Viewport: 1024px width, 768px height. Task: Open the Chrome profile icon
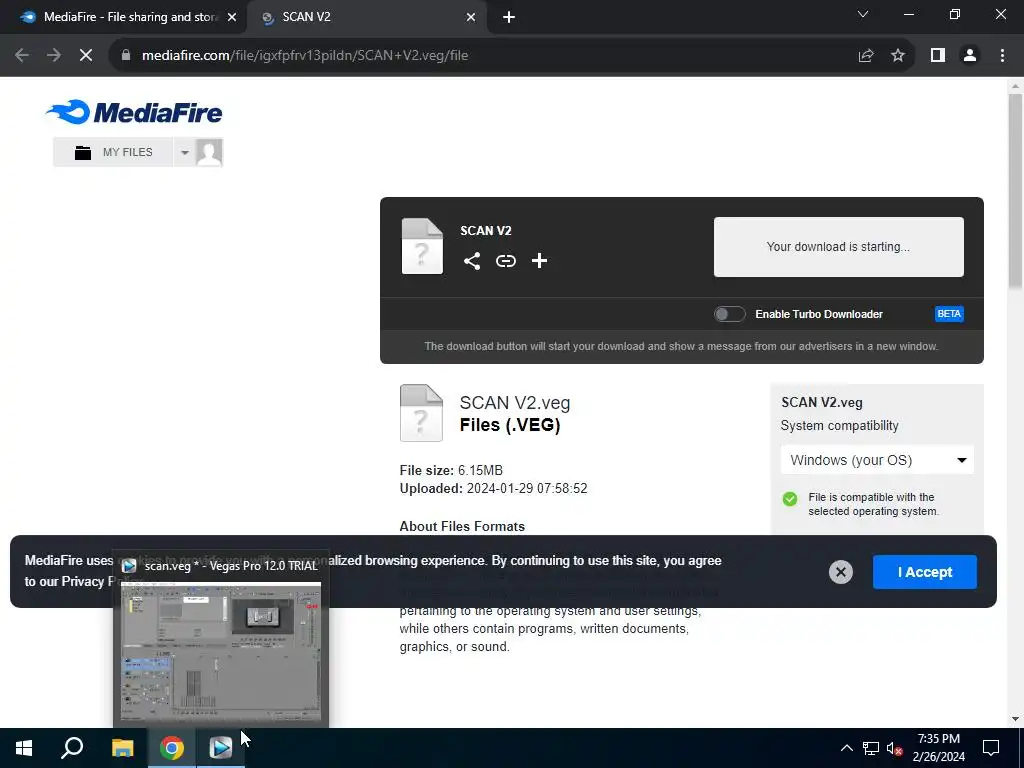tap(970, 56)
